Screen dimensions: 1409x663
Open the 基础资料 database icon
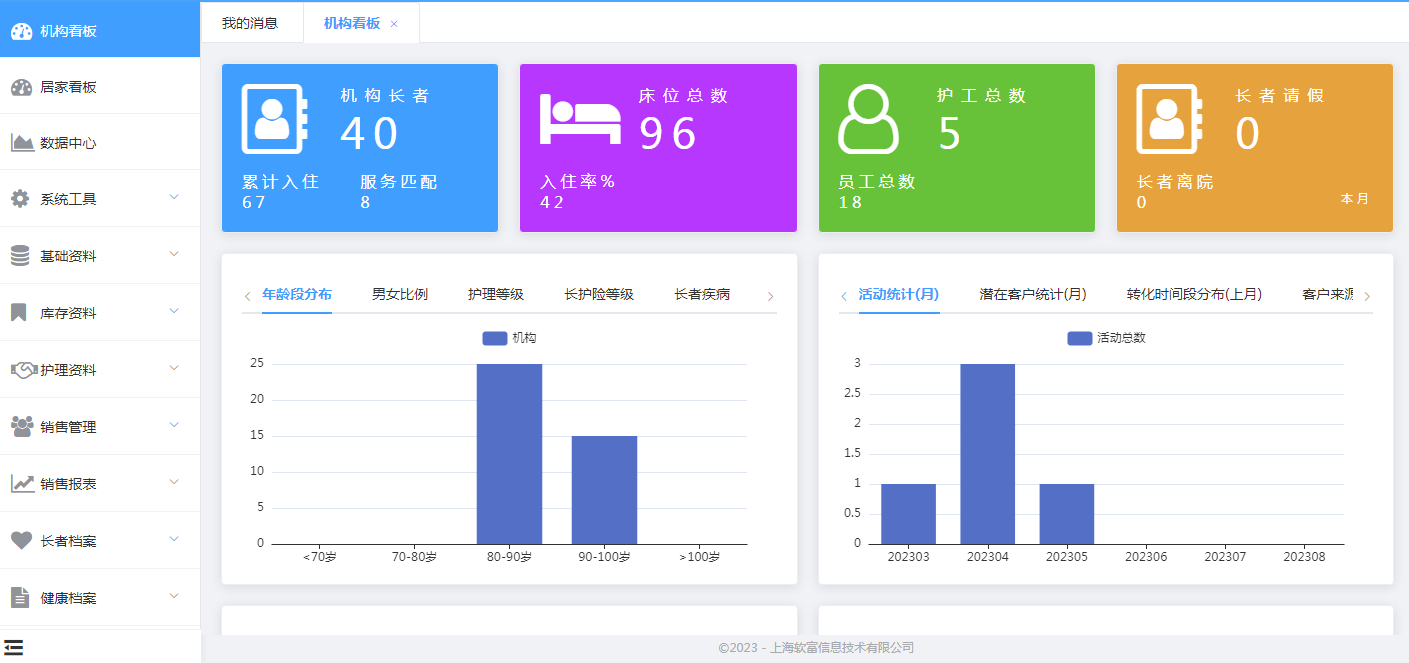click(x=20, y=255)
